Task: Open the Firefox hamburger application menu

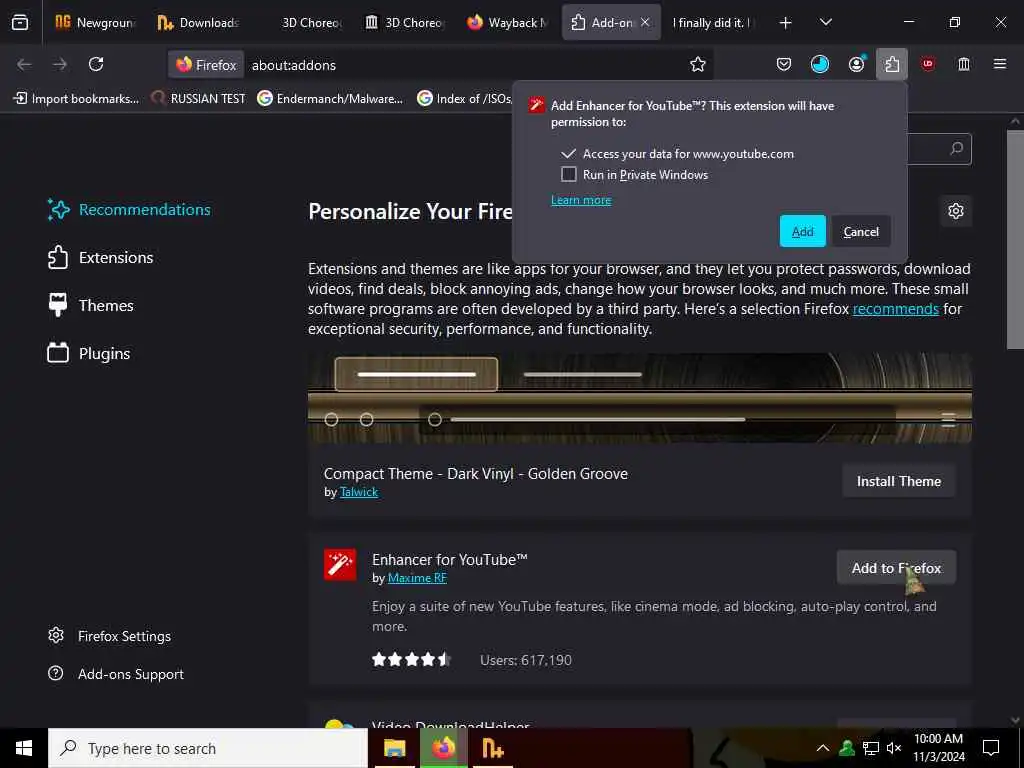Action: [1000, 64]
